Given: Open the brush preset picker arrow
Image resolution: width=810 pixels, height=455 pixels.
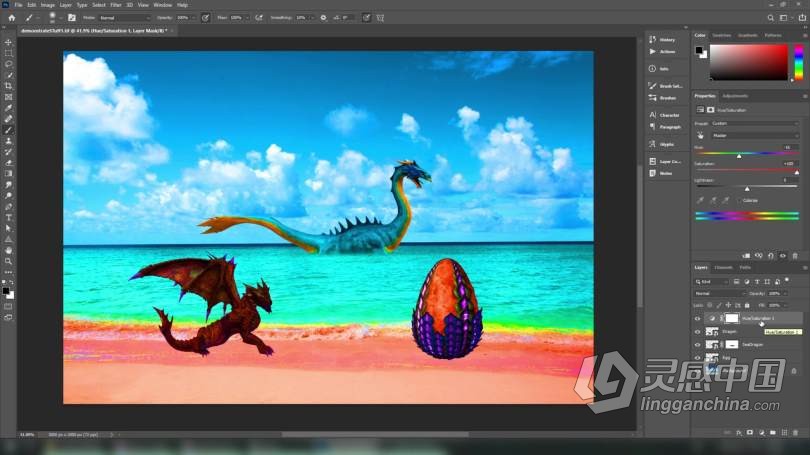Looking at the screenshot, I should [x=60, y=18].
